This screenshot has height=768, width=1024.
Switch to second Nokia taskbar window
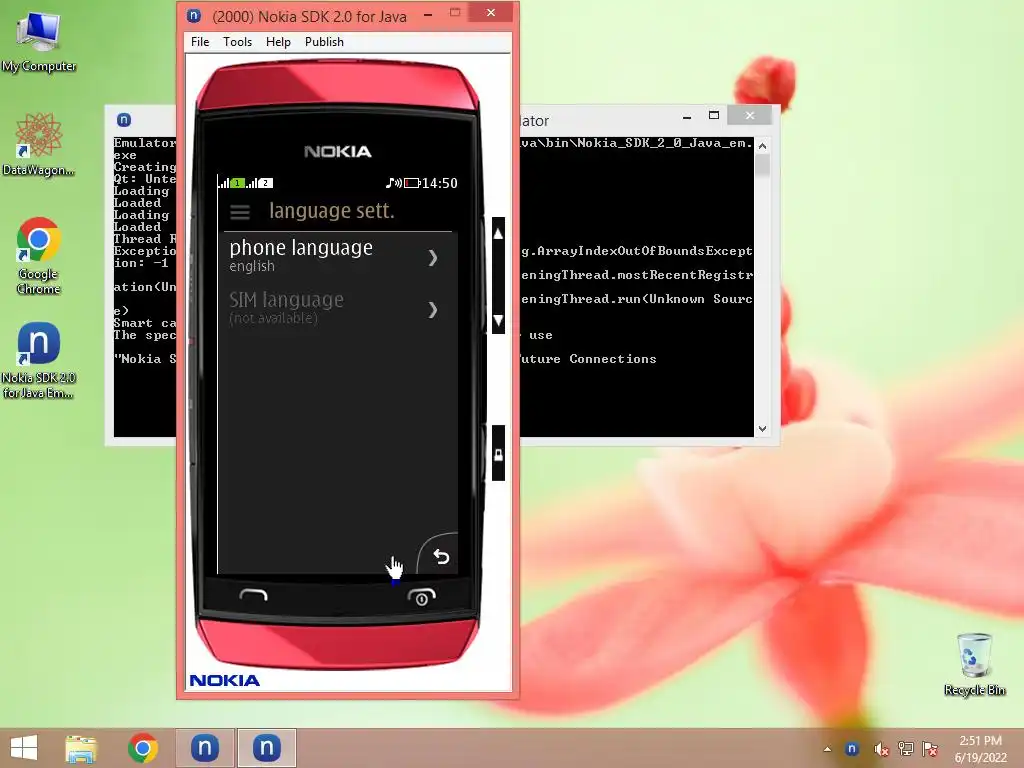pos(266,748)
